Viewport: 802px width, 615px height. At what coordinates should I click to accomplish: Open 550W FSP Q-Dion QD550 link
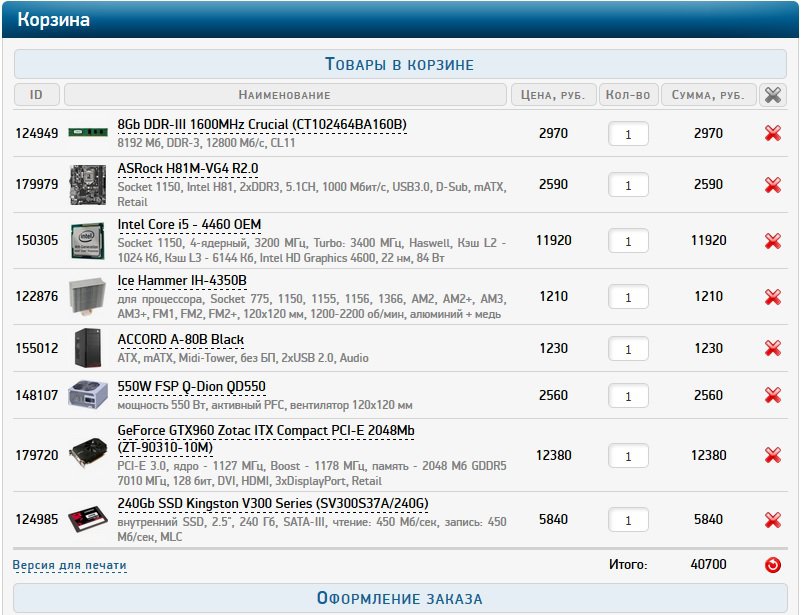tap(191, 387)
